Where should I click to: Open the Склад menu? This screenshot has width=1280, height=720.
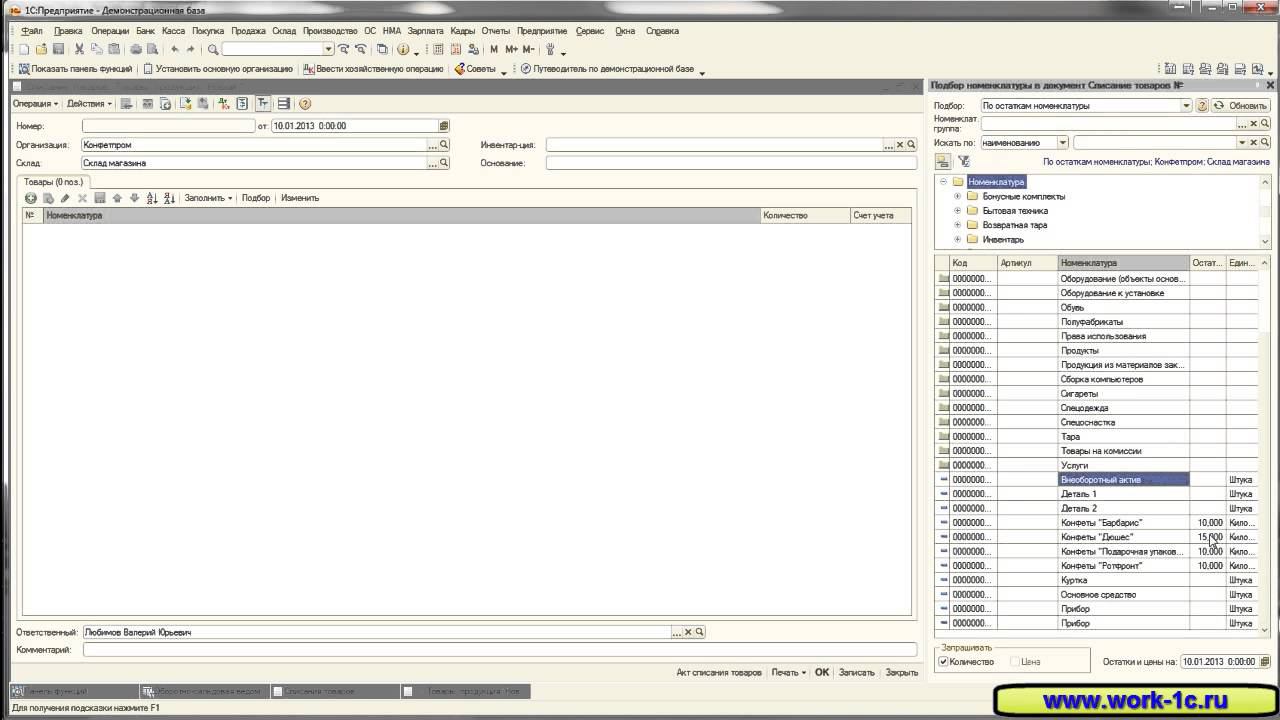coord(284,31)
